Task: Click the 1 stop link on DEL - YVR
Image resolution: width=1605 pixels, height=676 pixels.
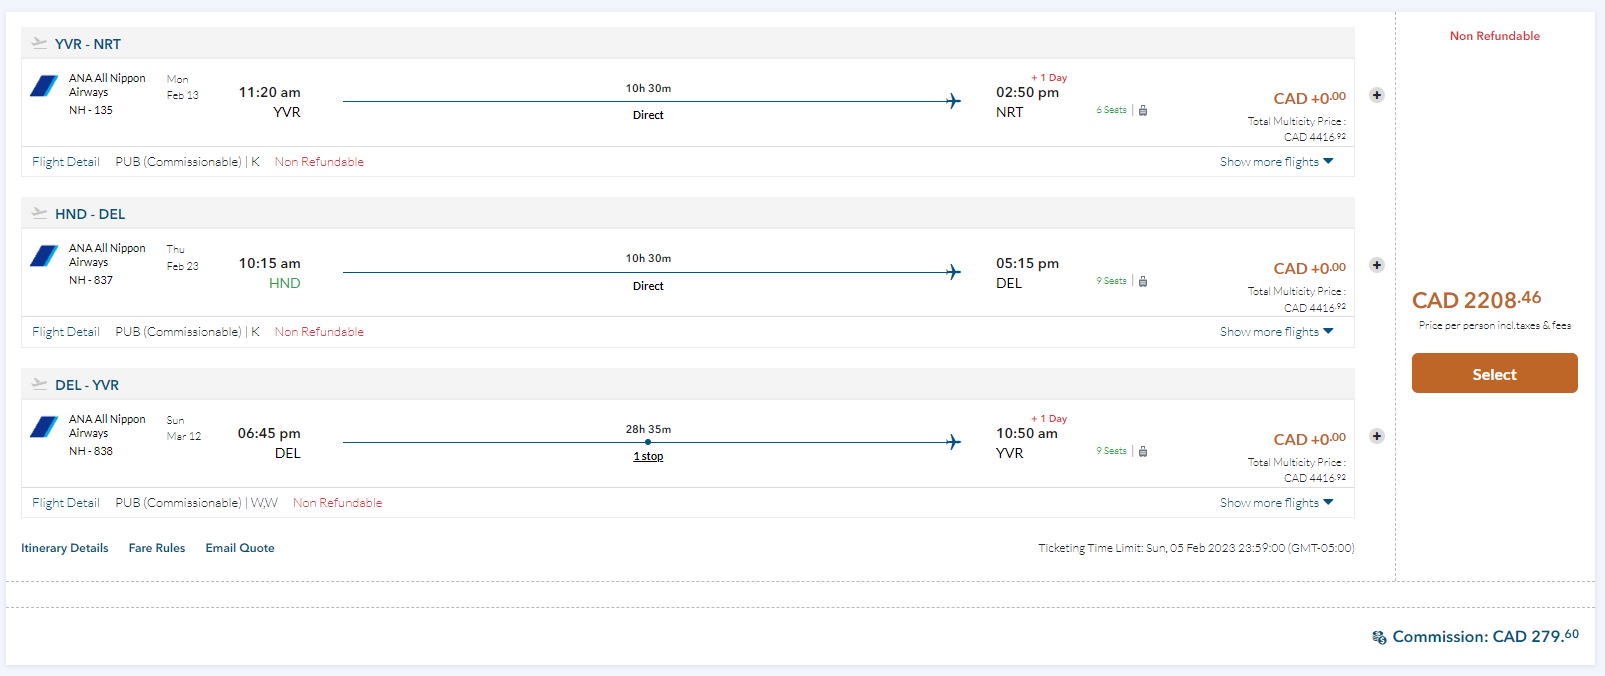Action: coord(648,456)
